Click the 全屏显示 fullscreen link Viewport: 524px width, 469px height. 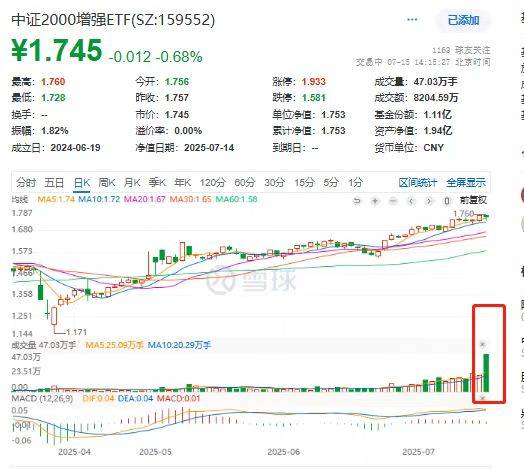466,183
